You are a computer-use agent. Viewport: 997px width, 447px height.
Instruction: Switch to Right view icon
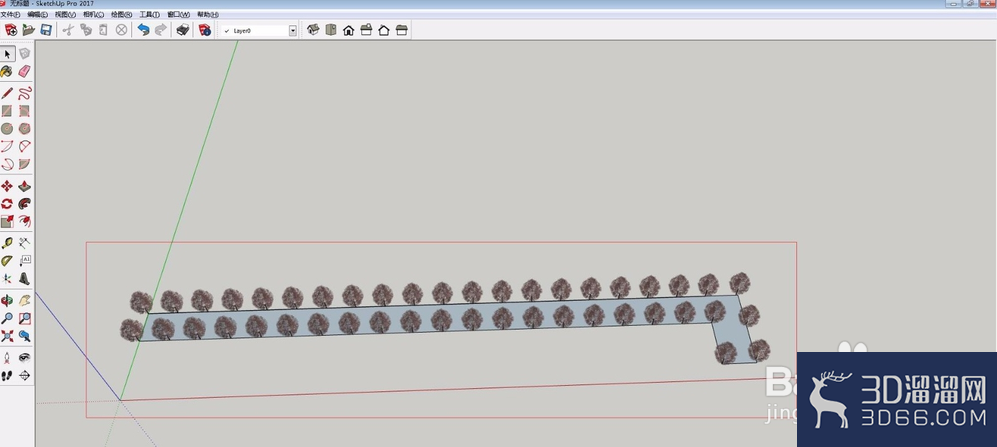click(366, 30)
